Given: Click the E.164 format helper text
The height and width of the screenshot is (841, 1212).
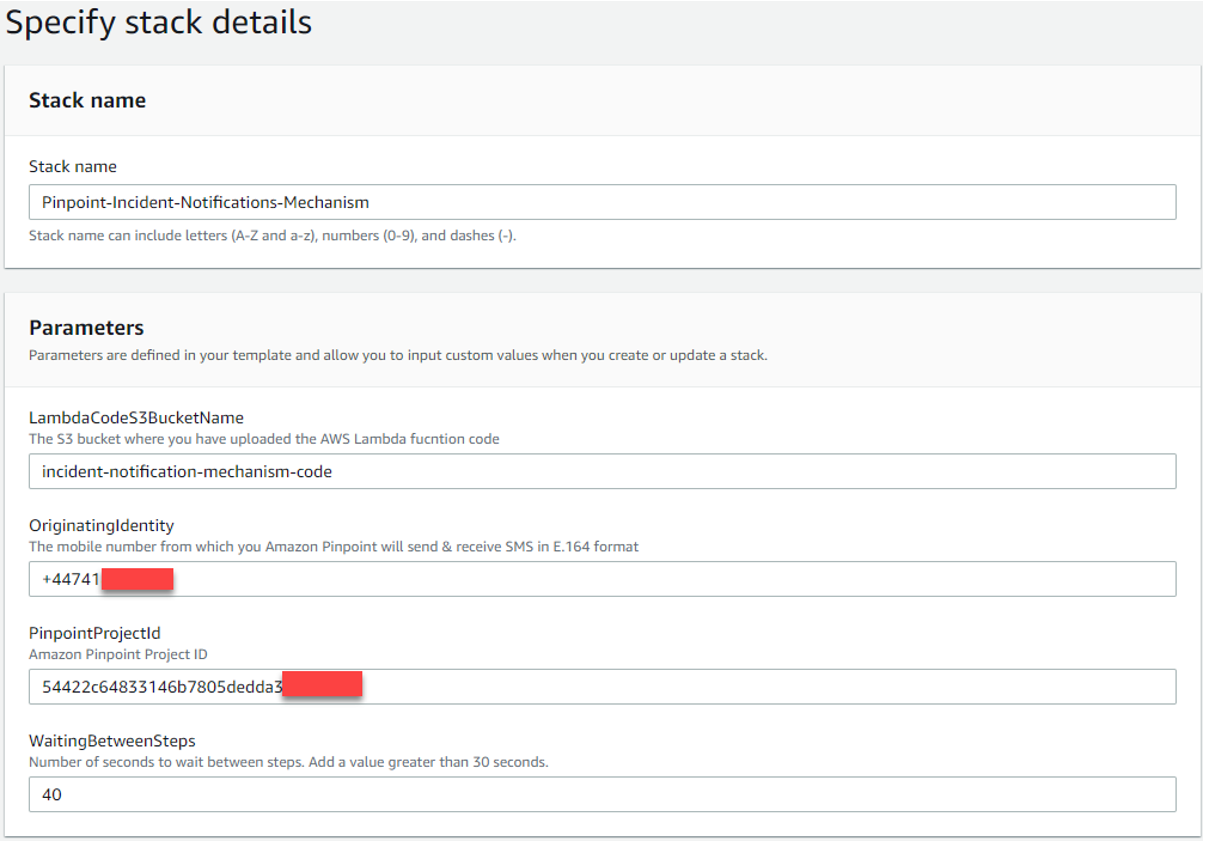Looking at the screenshot, I should coord(333,546).
